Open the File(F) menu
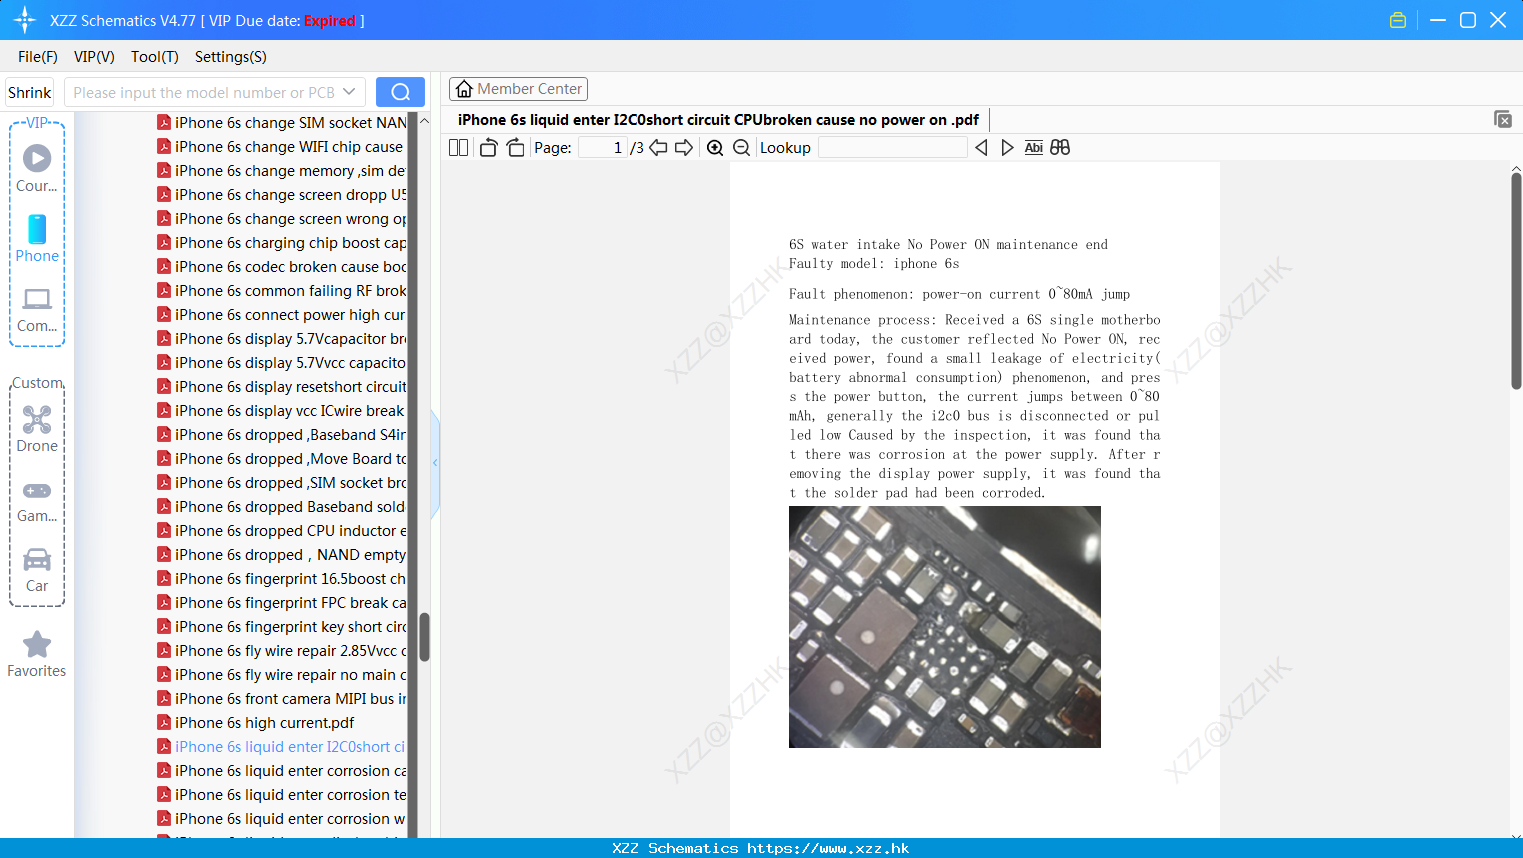Image resolution: width=1523 pixels, height=858 pixels. [38, 57]
